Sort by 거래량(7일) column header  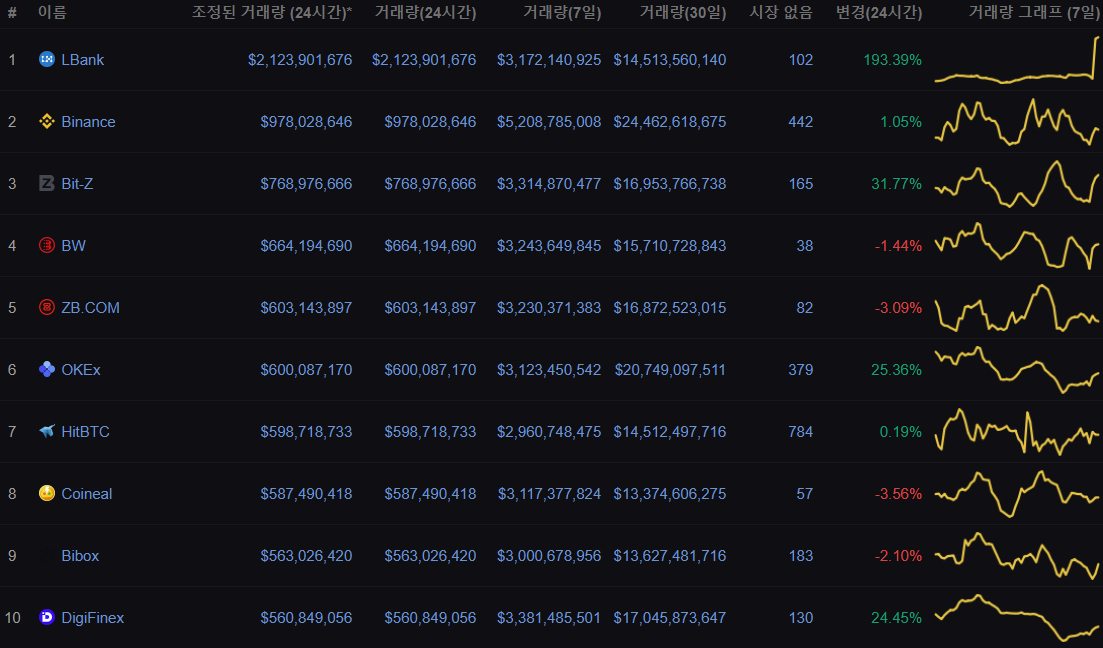tap(562, 13)
